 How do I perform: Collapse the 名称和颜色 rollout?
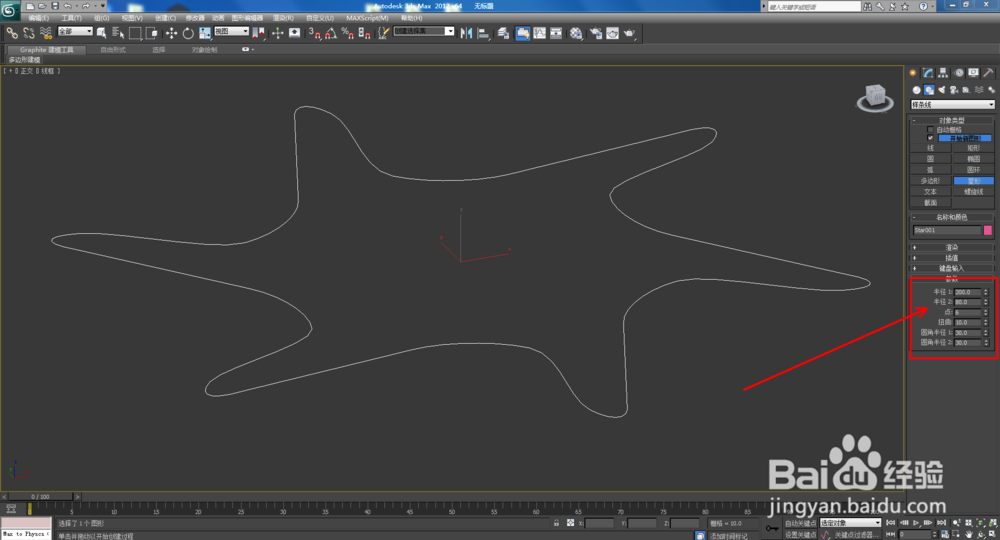point(952,217)
